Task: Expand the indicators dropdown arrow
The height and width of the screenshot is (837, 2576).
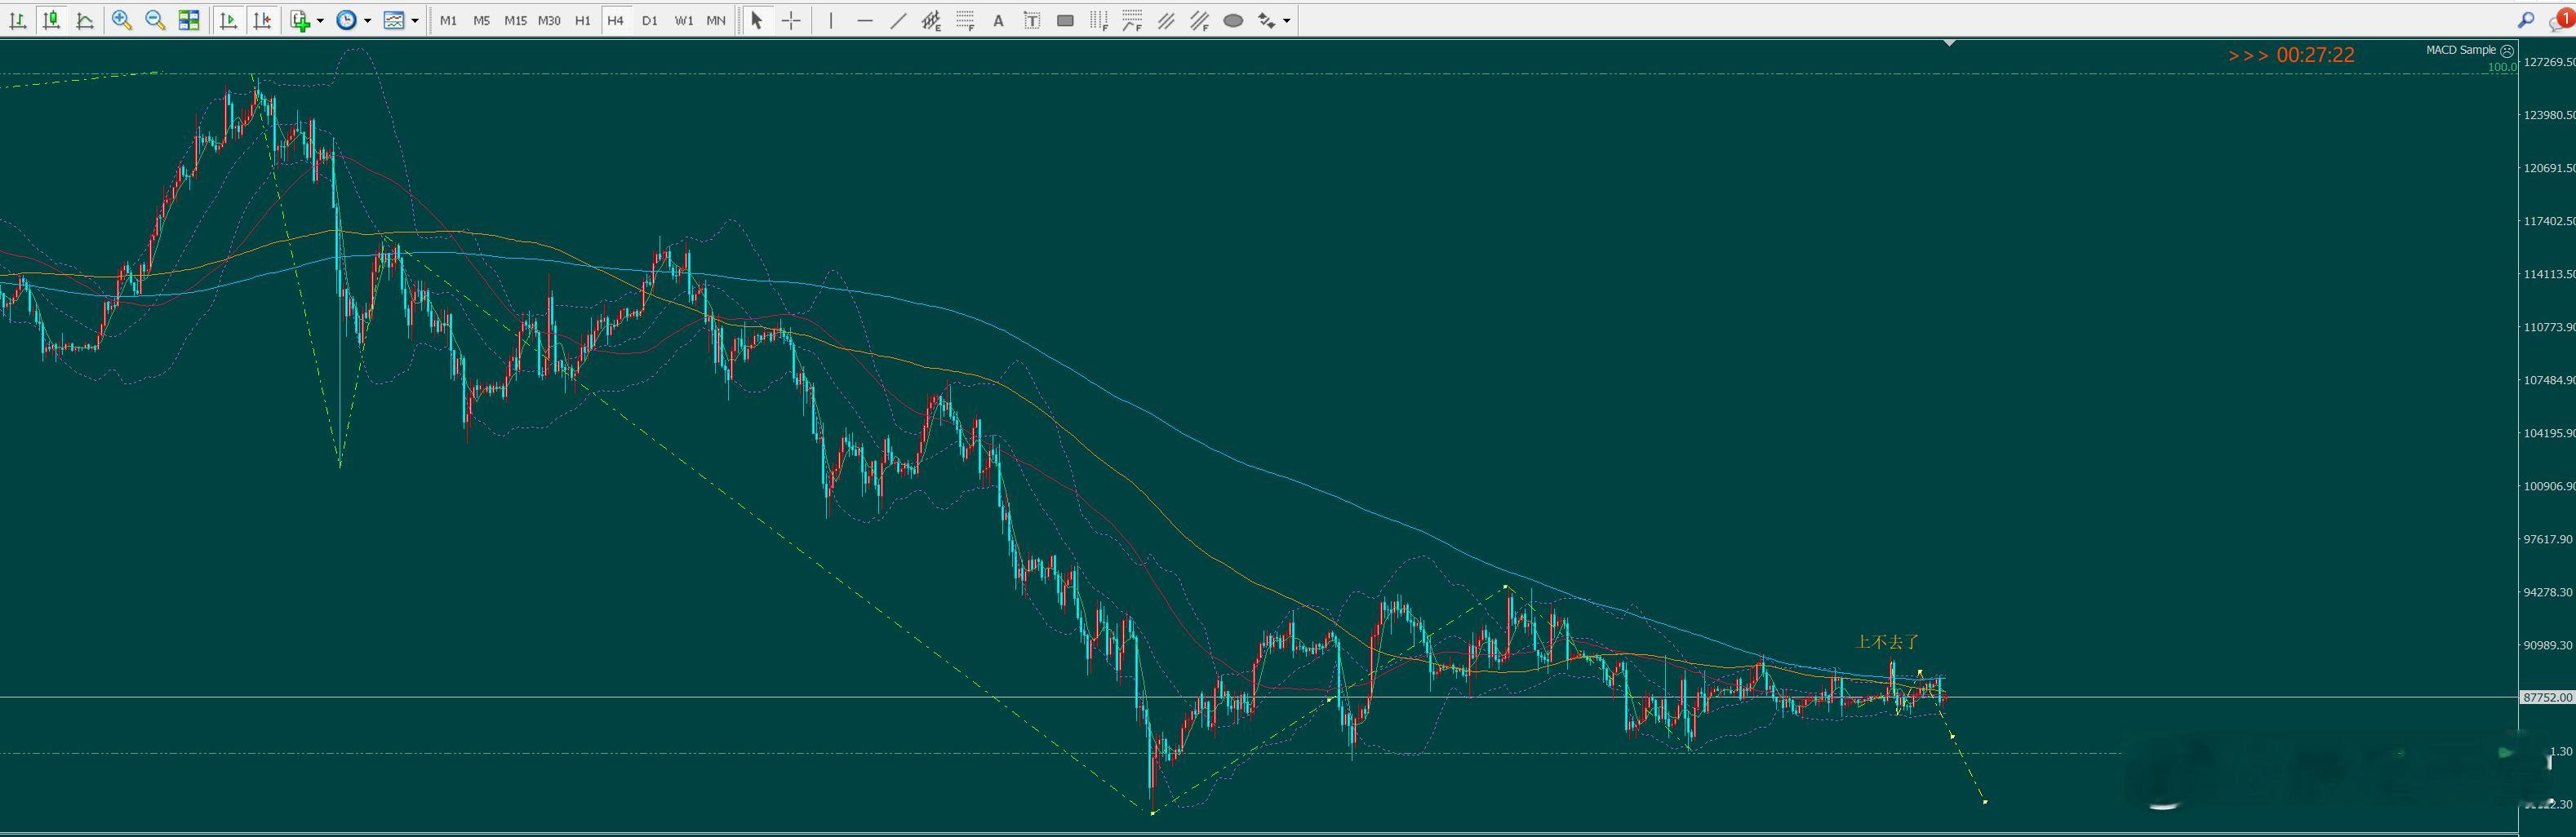Action: 320,20
